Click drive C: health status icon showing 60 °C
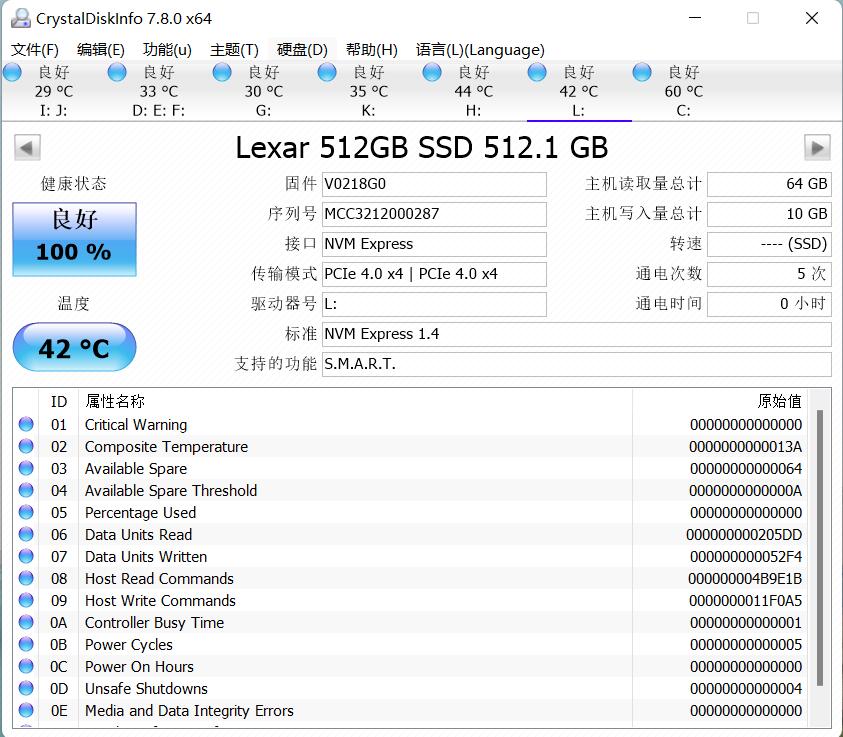The image size is (843, 737). [640, 72]
